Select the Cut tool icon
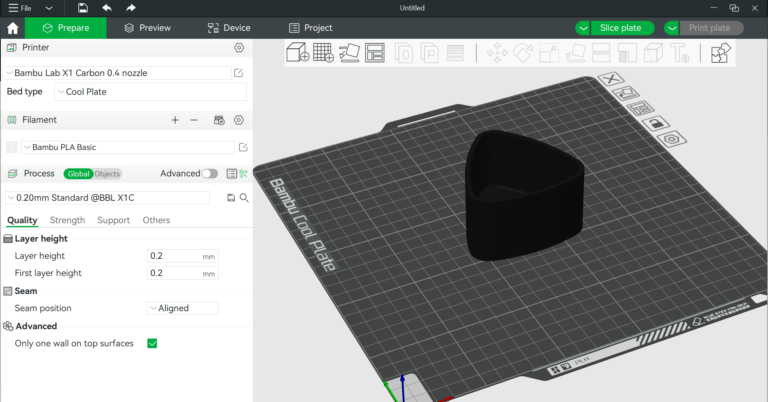This screenshot has height=402, width=768. (x=601, y=53)
